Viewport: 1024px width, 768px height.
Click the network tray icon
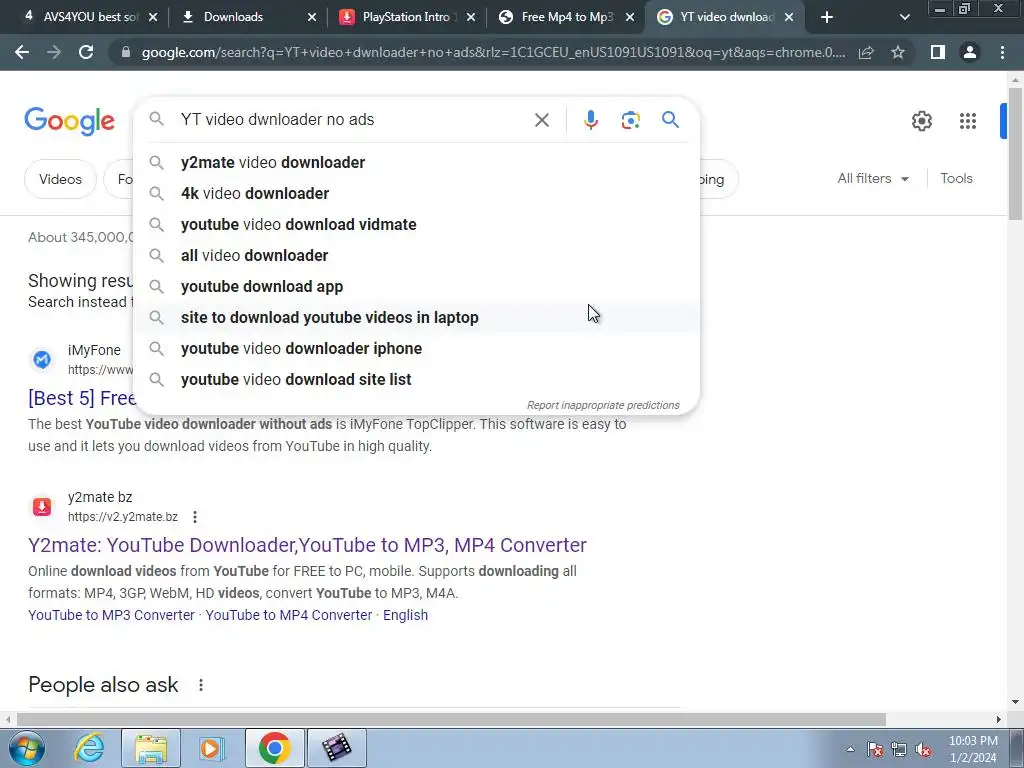pyautogui.click(x=899, y=750)
